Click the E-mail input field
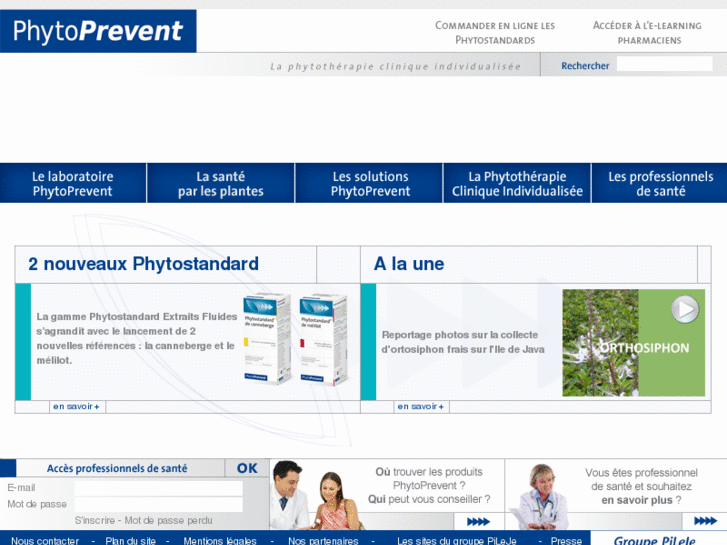 tap(159, 488)
